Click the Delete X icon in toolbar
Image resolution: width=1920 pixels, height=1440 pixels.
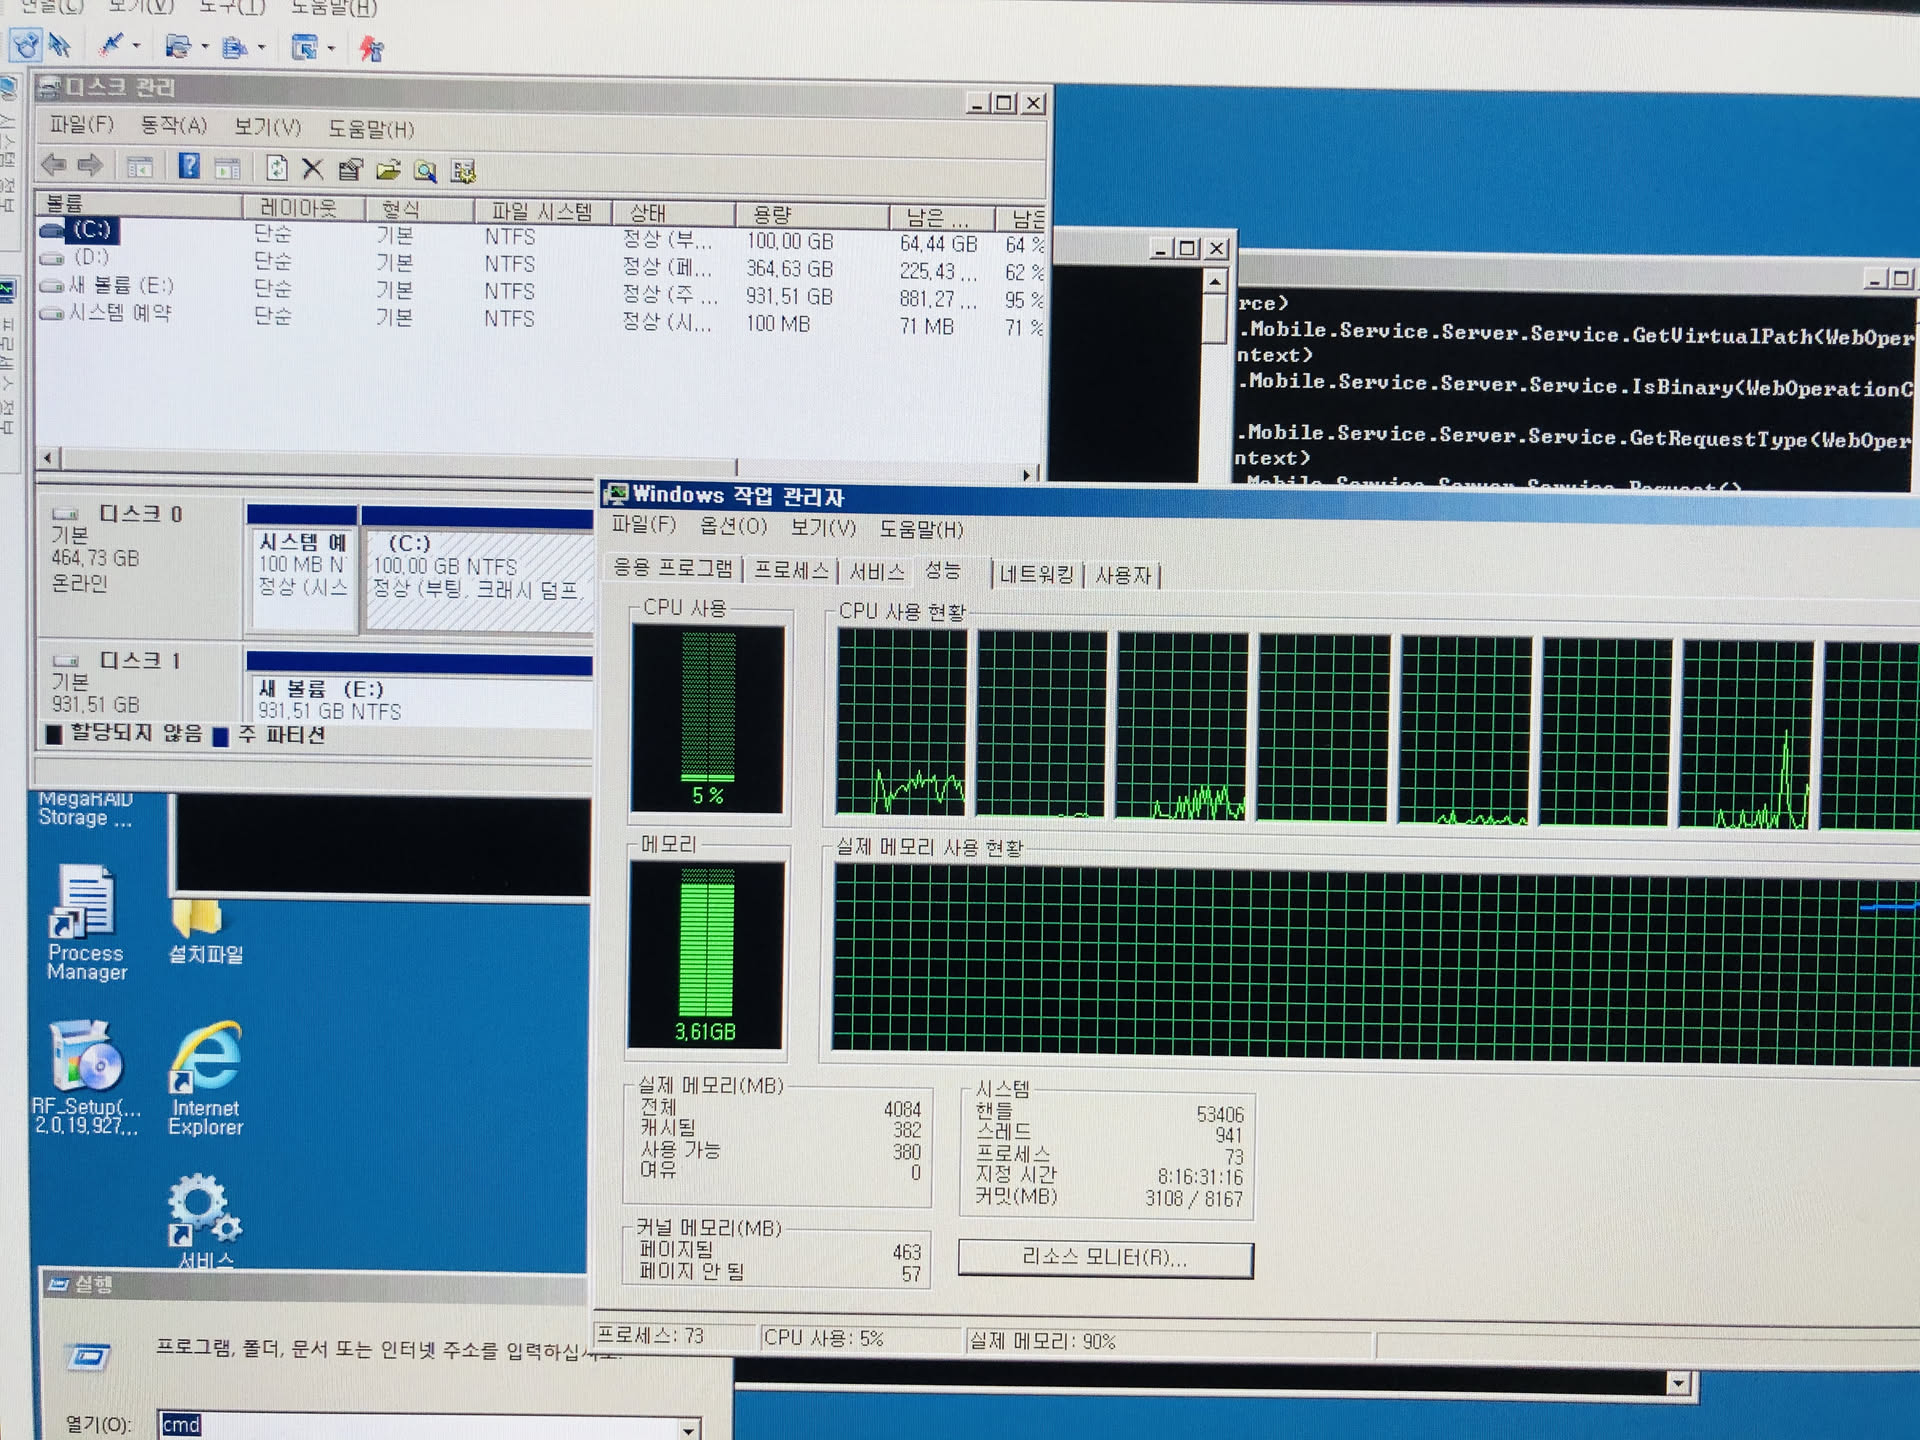pos(312,169)
